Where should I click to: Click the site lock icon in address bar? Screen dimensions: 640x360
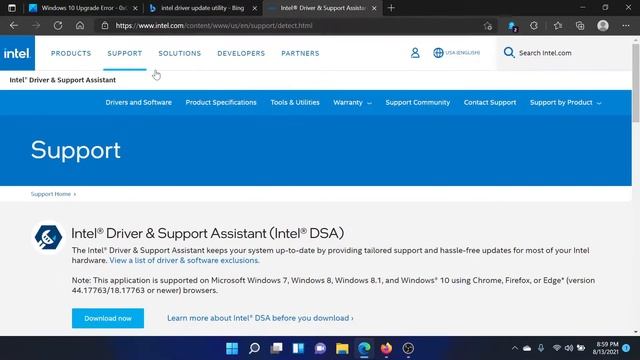(x=105, y=25)
